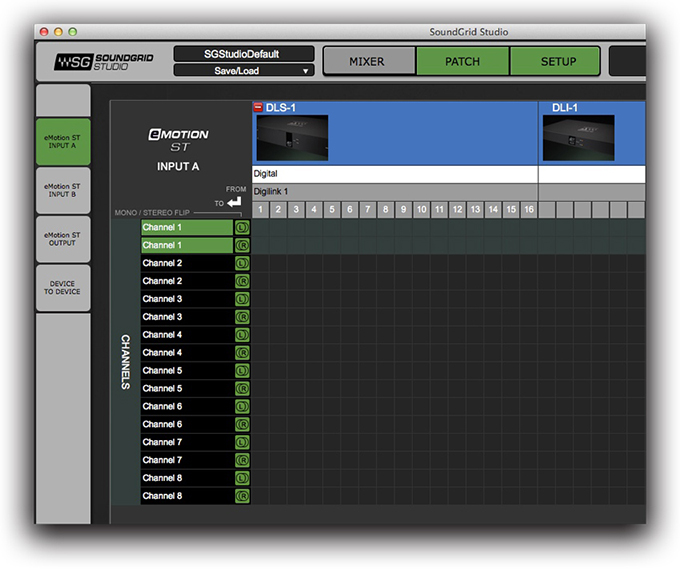The width and height of the screenshot is (680, 573).
Task: Click the DLS-1 device title
Action: 280,108
